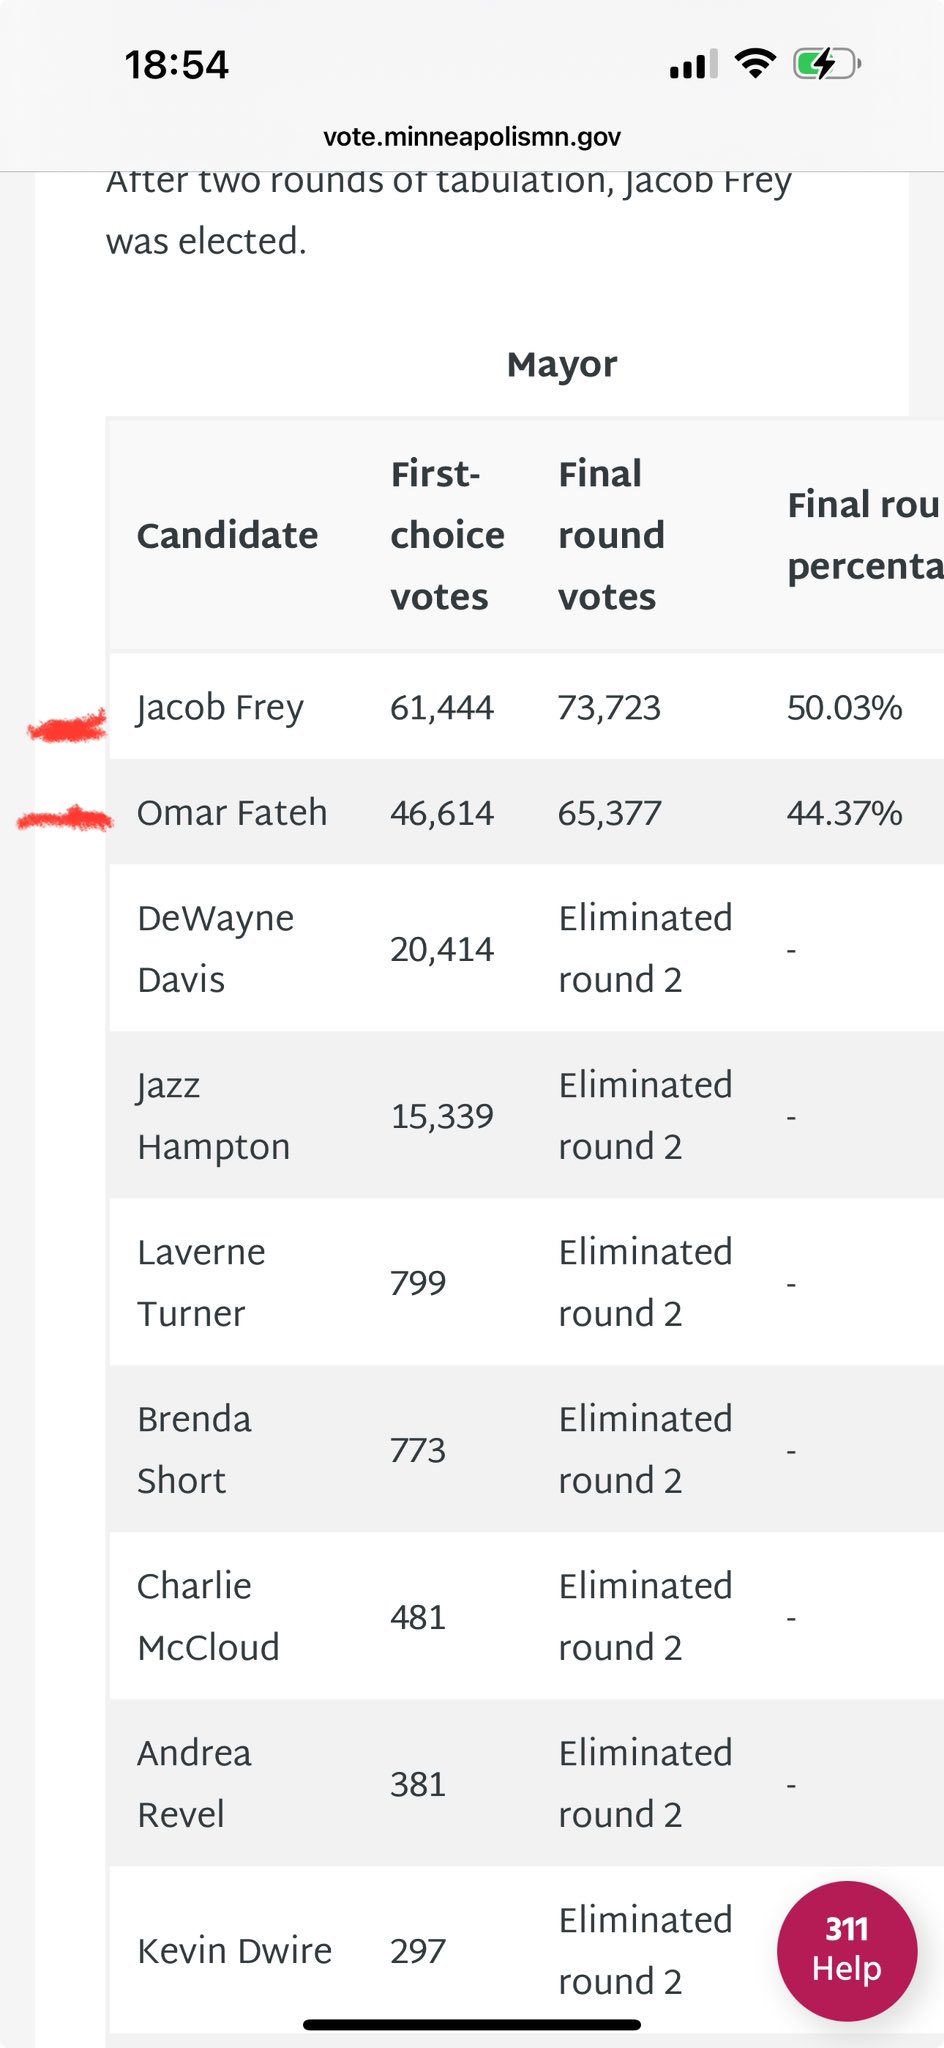
Task: Tap the Wi-Fi status icon
Action: (755, 64)
